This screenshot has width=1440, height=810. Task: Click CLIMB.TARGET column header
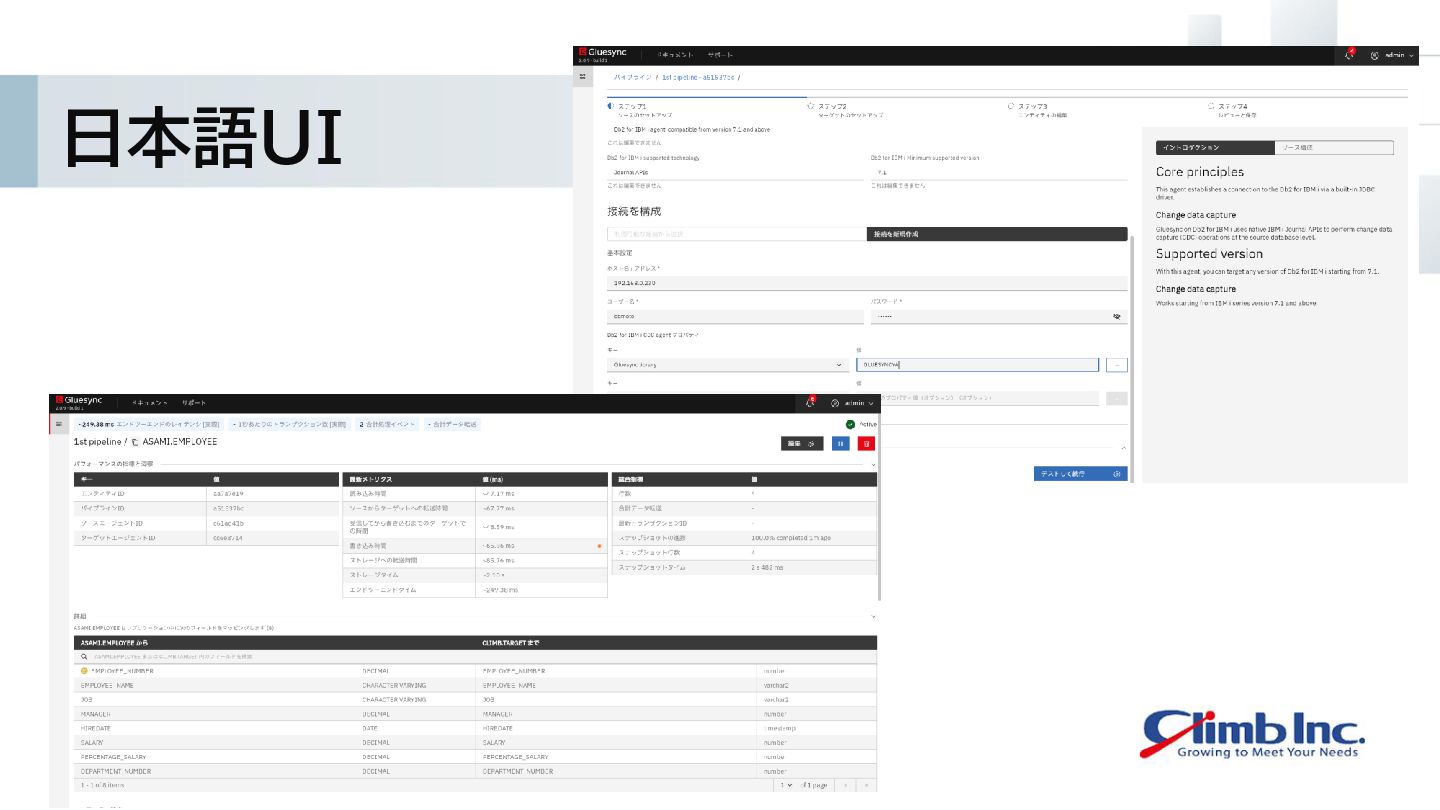tap(511, 641)
